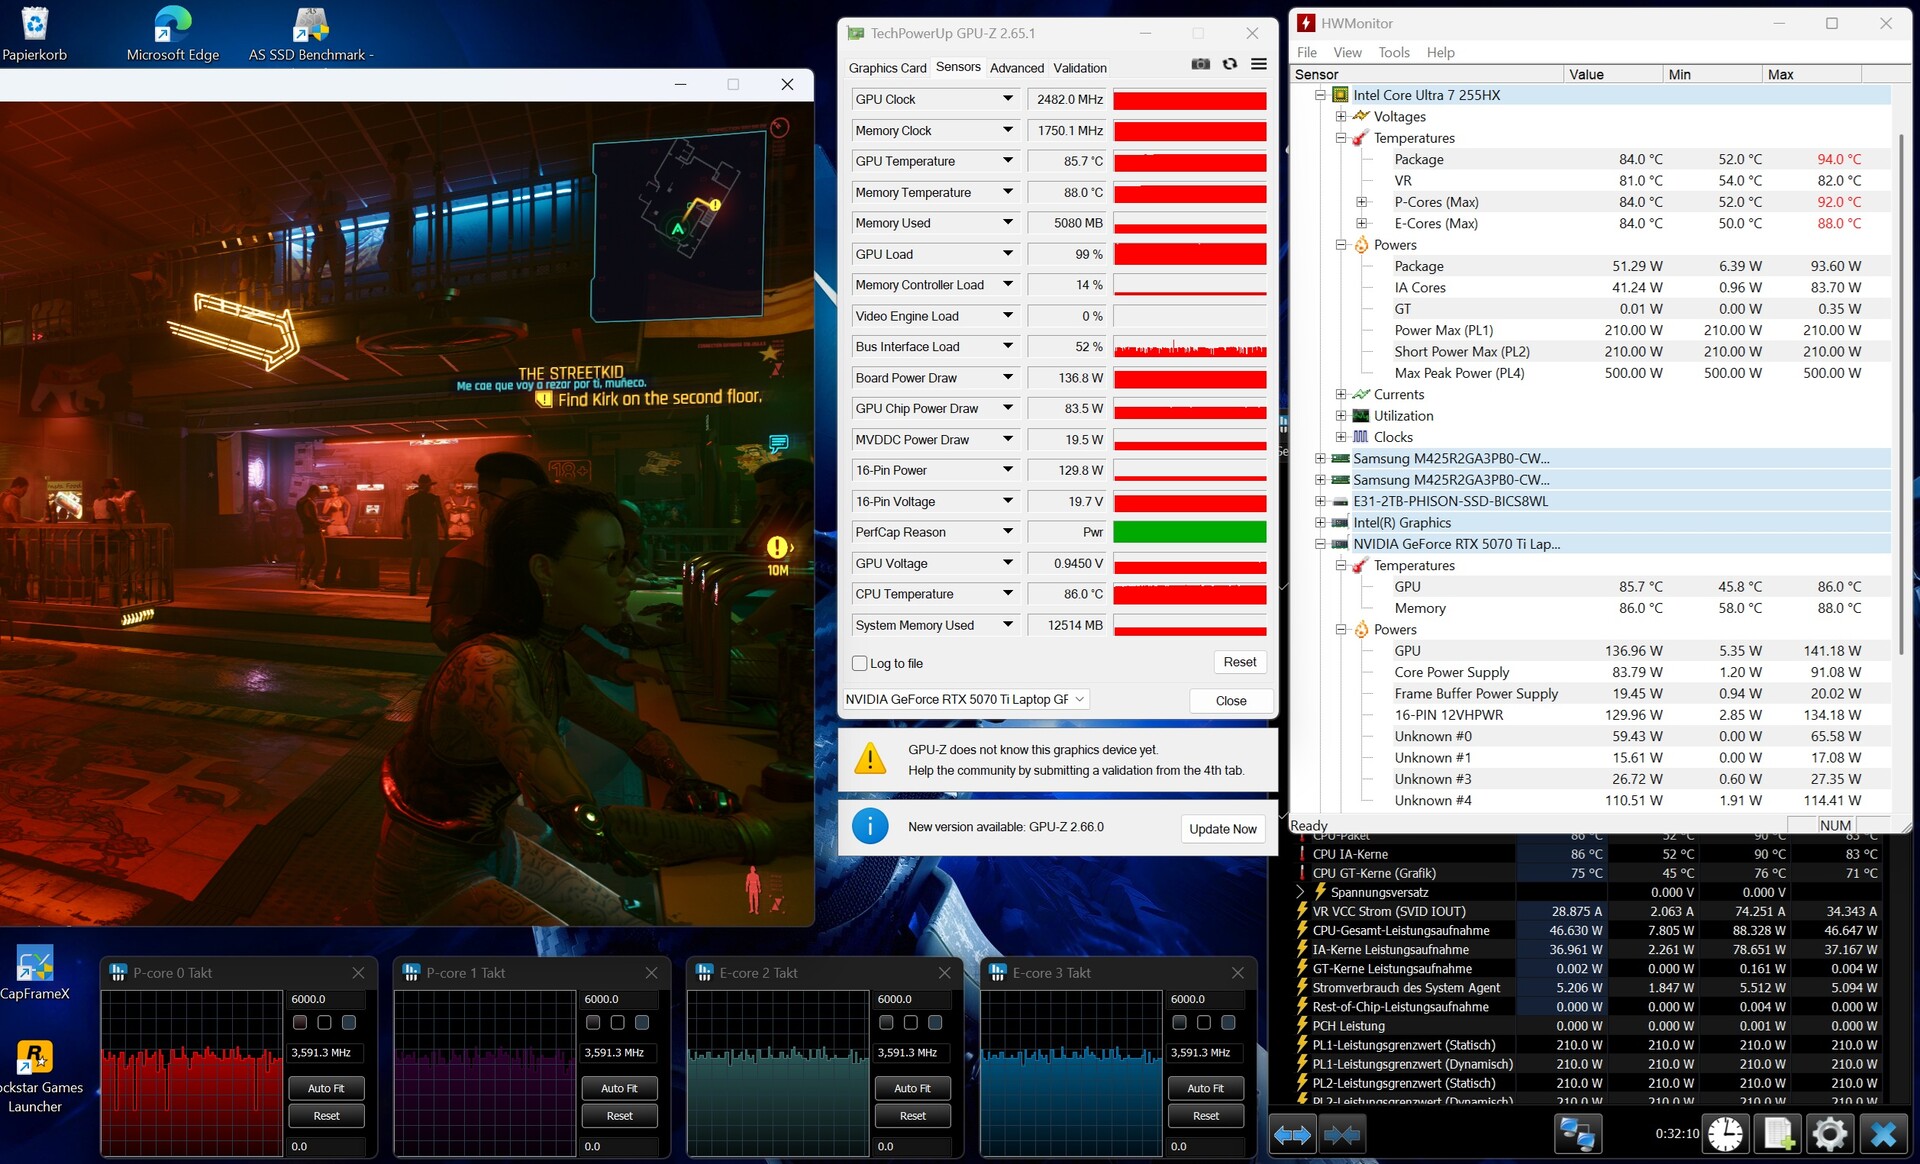1920x1164 pixels.
Task: Toggle the middle box in P-core 1 Takt
Action: pyautogui.click(x=617, y=1022)
